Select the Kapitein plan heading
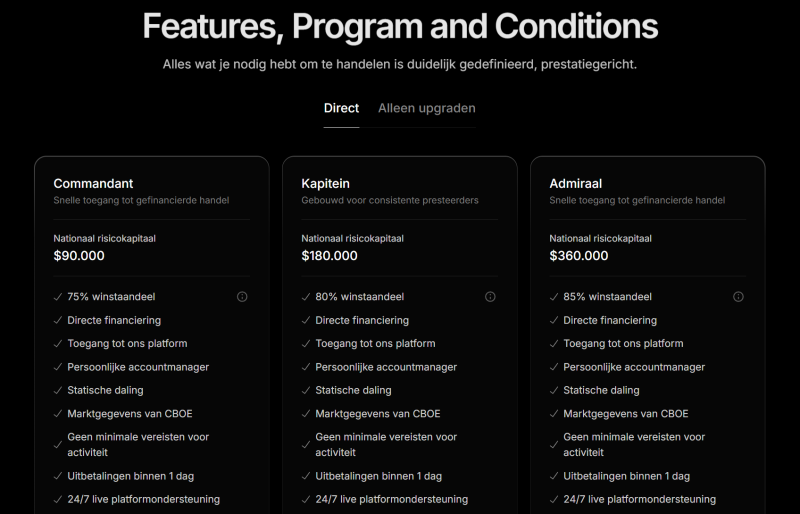The height and width of the screenshot is (514, 800). pyautogui.click(x=325, y=183)
